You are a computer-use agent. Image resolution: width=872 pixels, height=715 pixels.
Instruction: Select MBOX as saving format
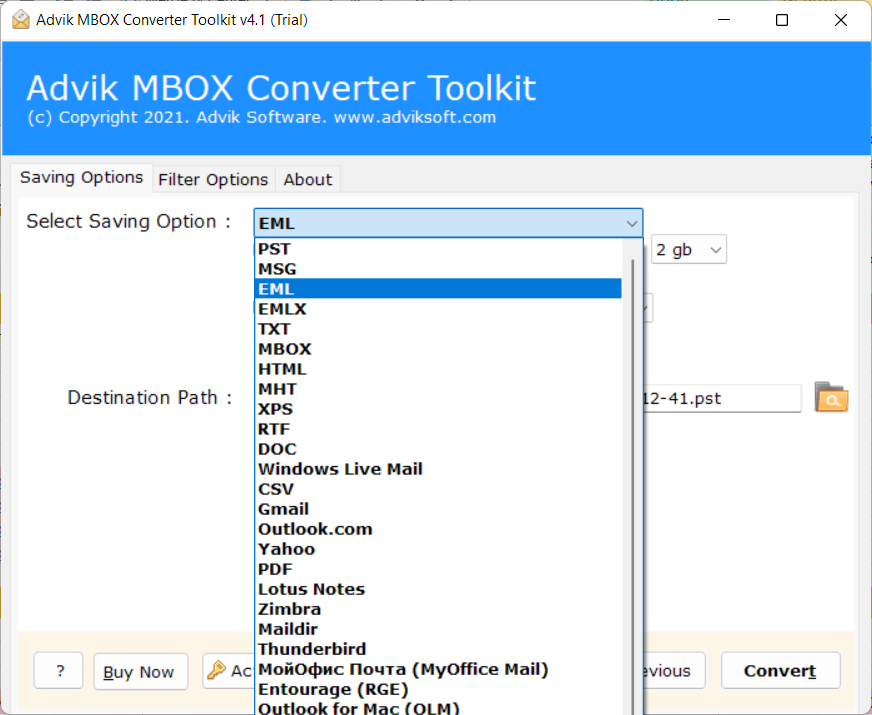point(438,349)
